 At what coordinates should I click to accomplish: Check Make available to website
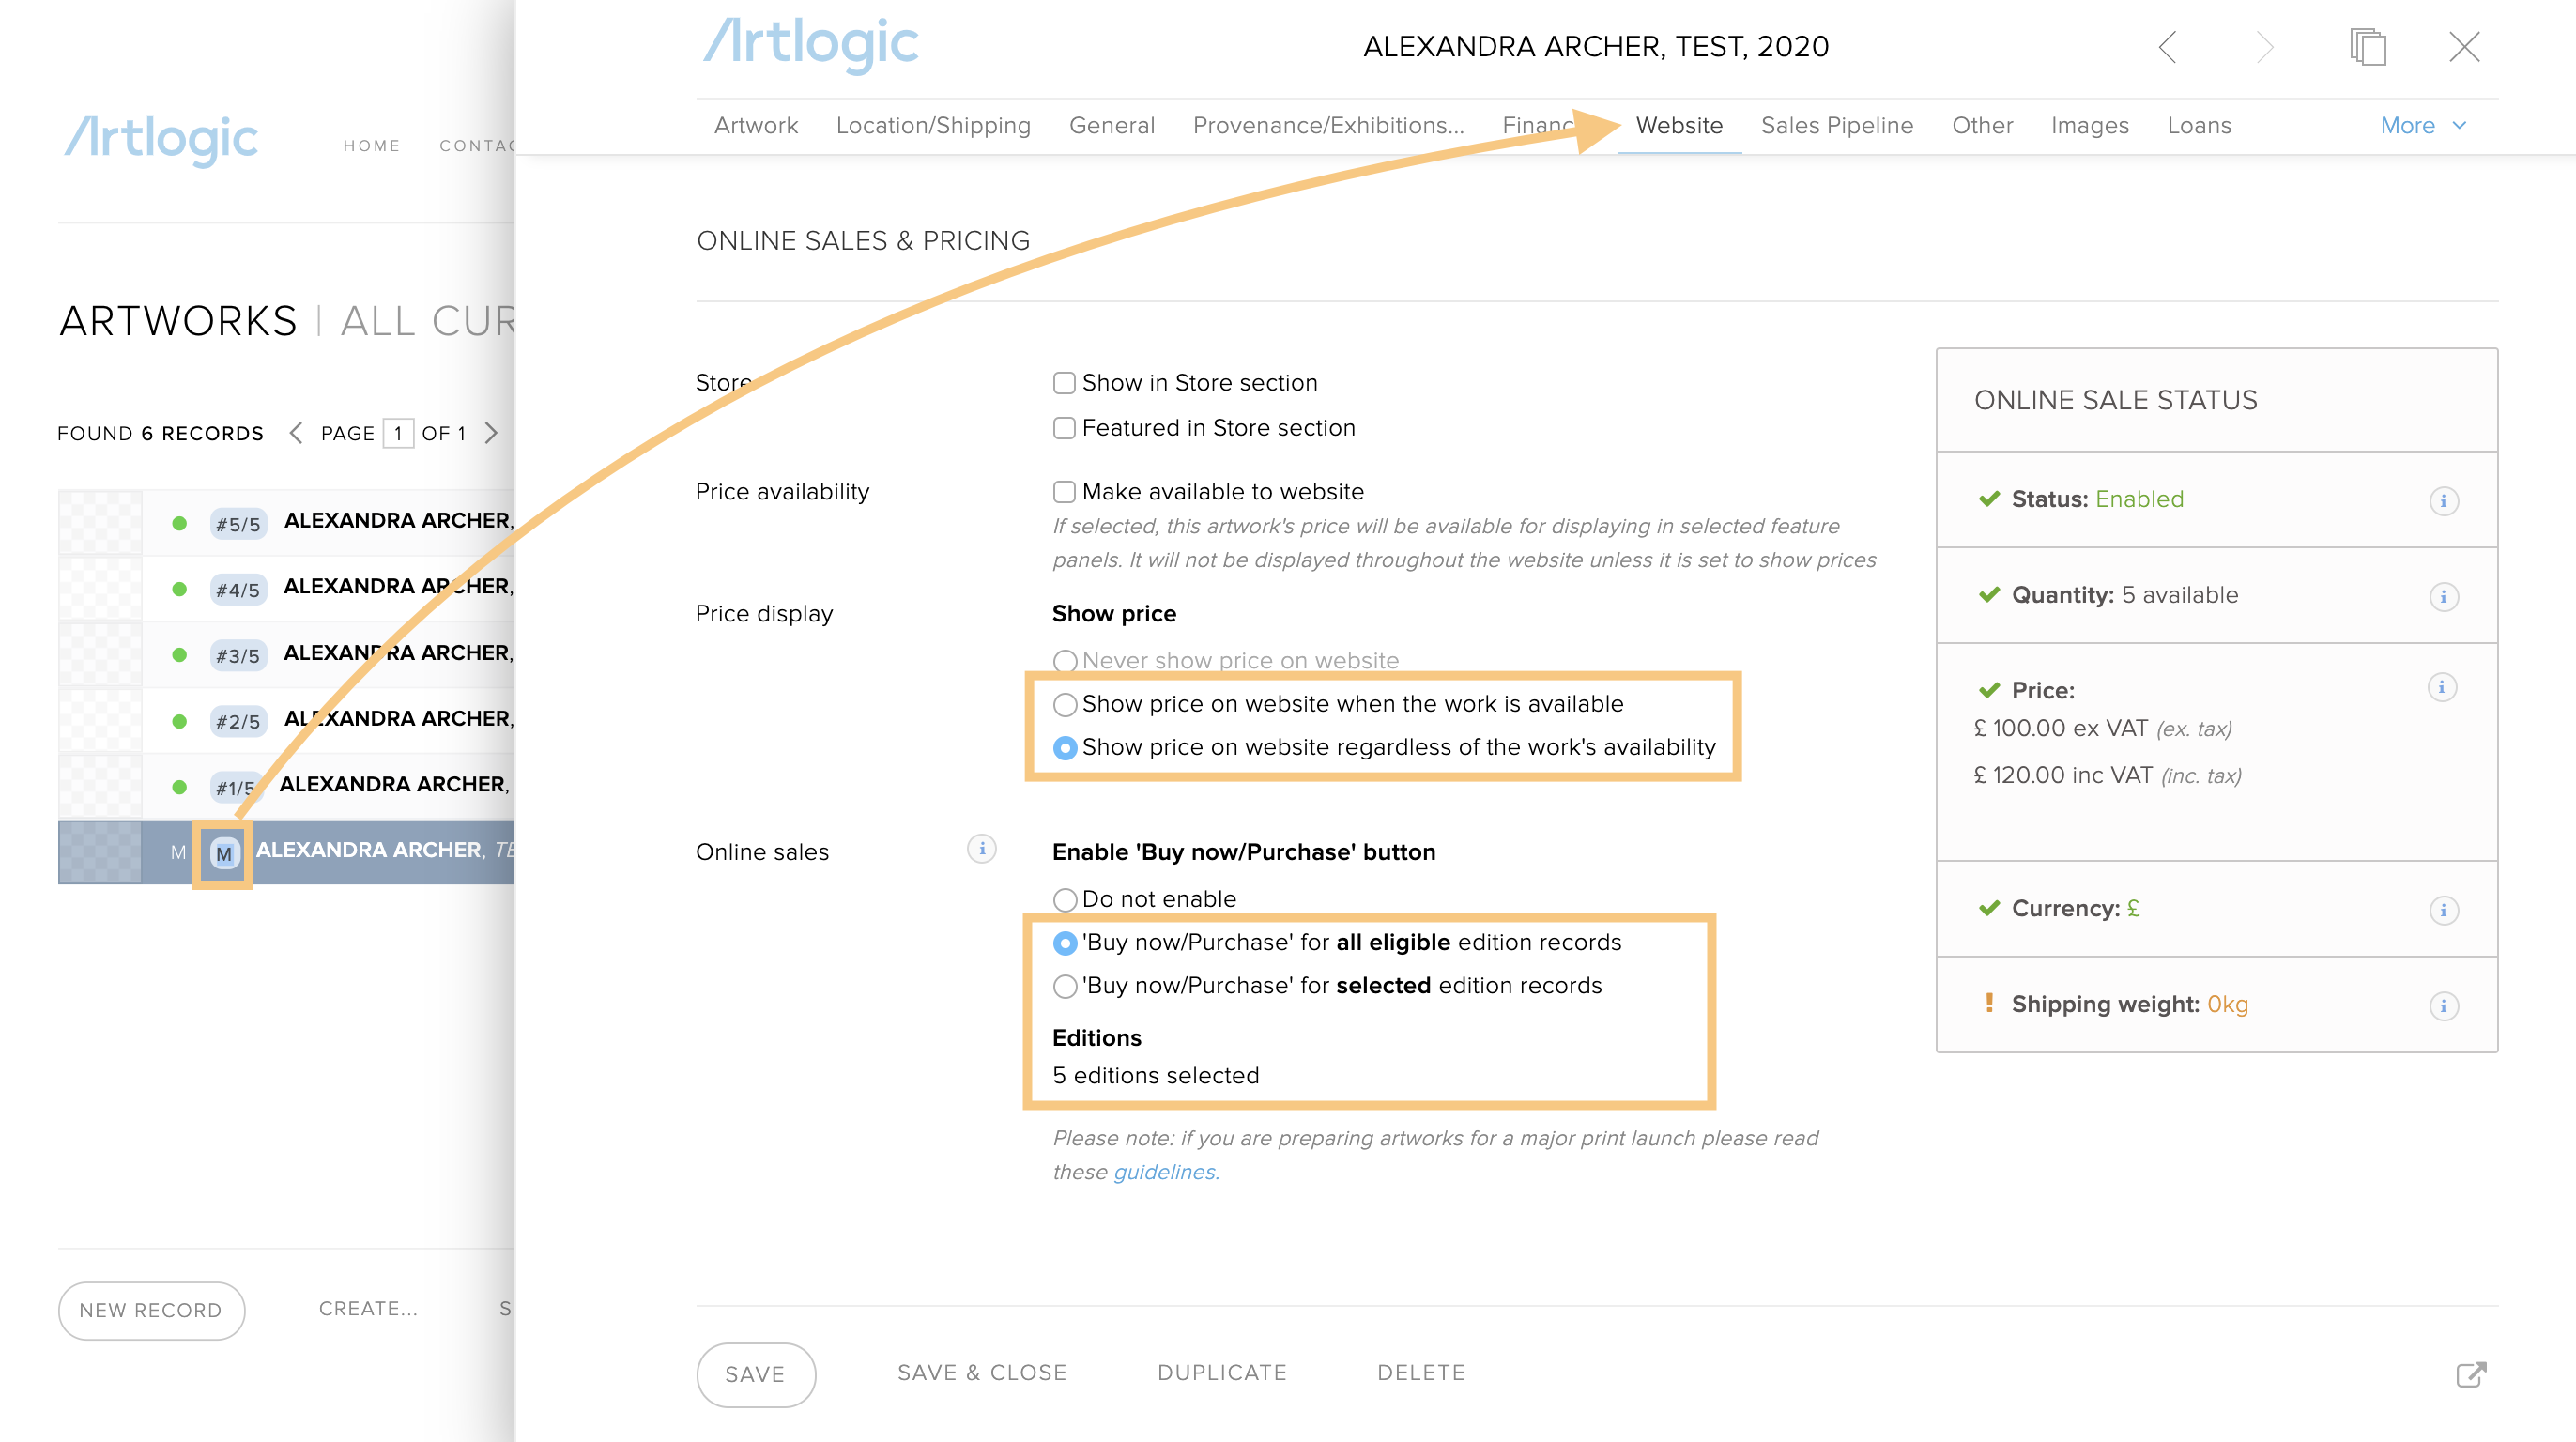(1064, 492)
